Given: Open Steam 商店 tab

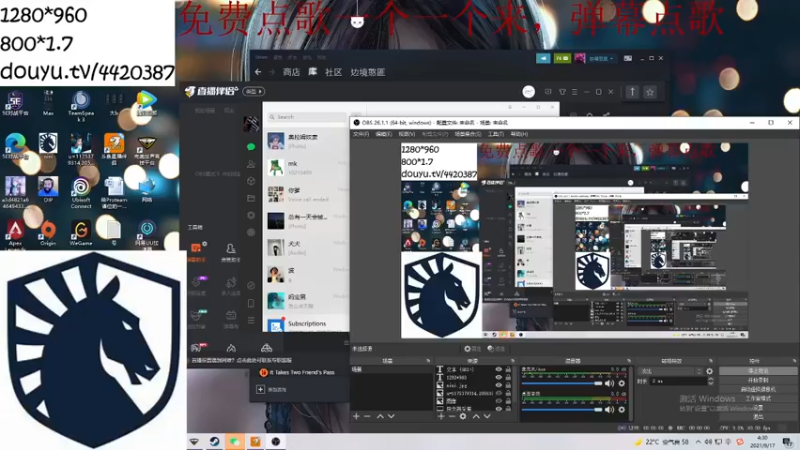Looking at the screenshot, I should (x=291, y=72).
